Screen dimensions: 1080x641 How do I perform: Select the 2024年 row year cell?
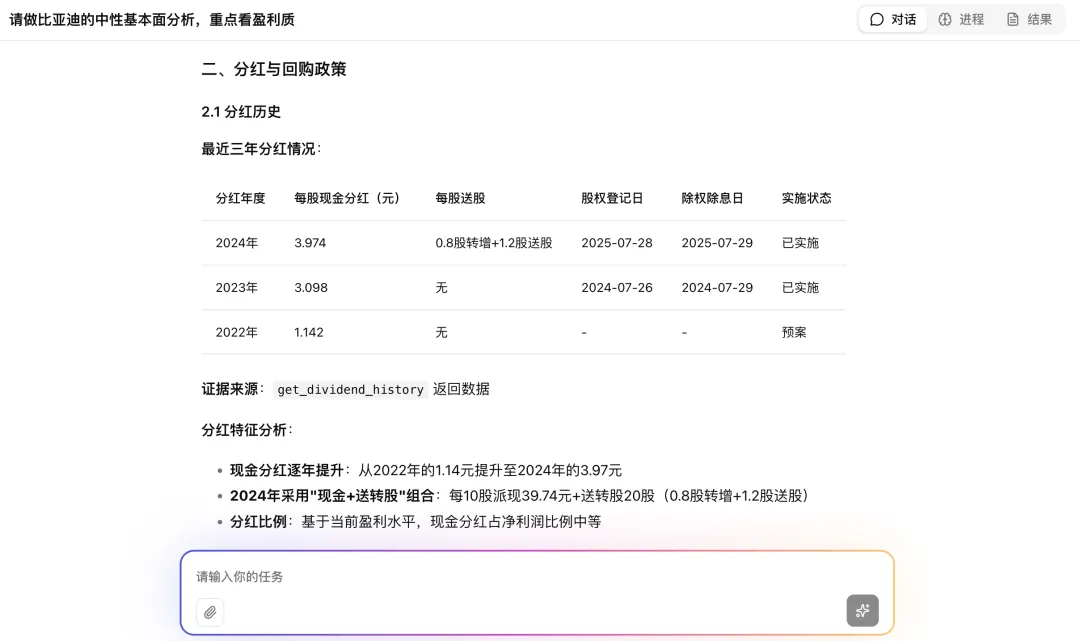tap(237, 243)
